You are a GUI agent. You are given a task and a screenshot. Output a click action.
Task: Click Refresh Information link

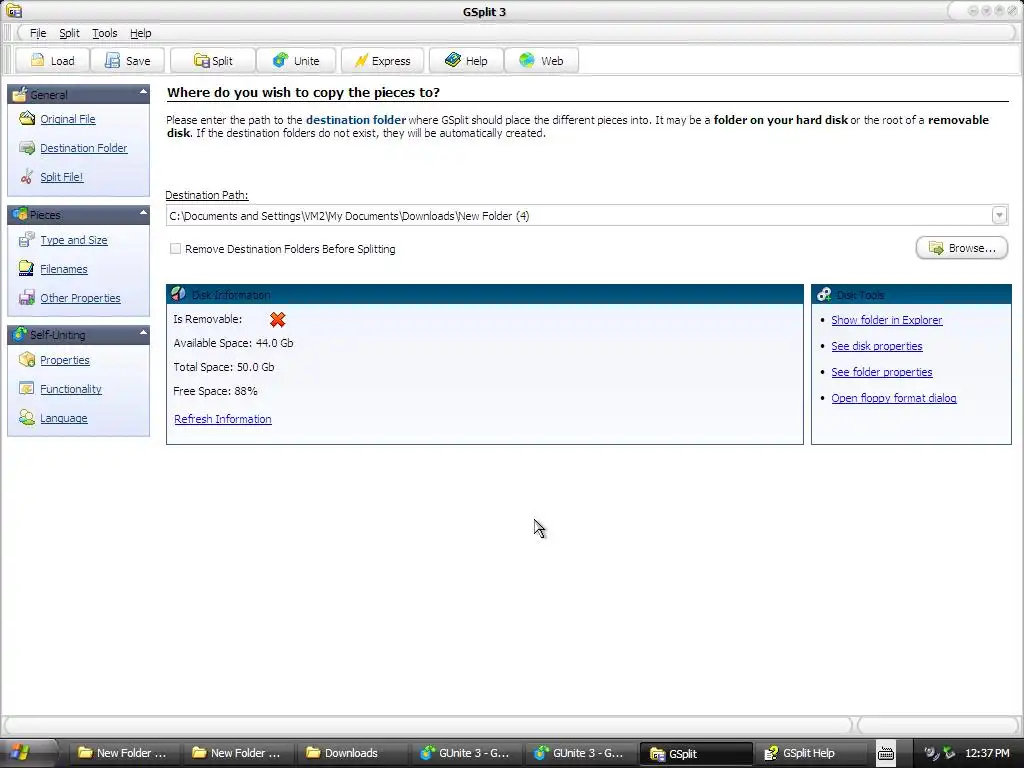[223, 419]
